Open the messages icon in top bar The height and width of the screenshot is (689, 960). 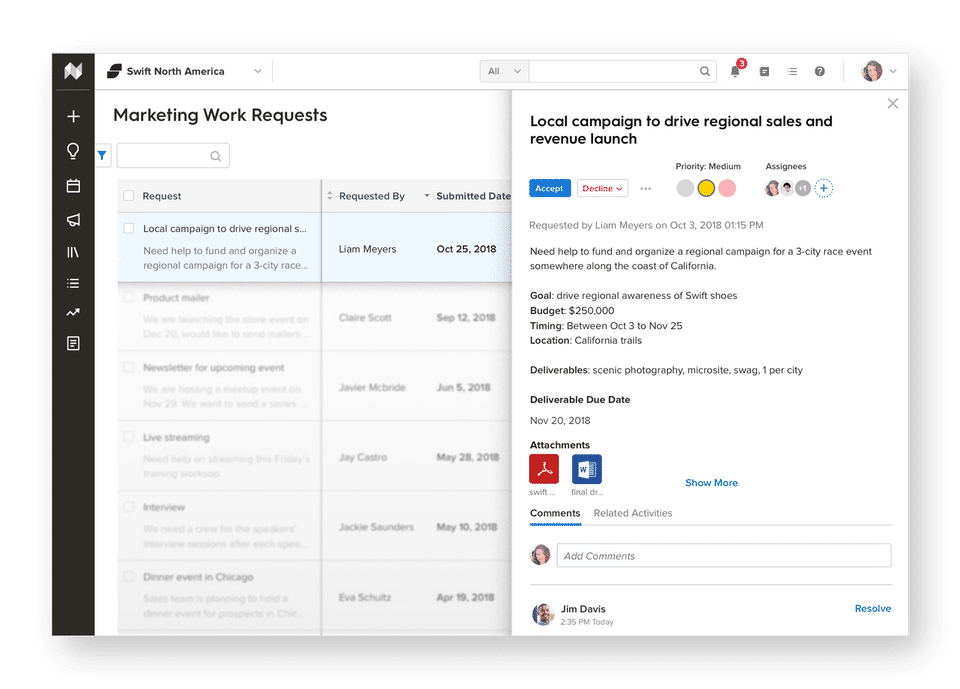(x=764, y=72)
